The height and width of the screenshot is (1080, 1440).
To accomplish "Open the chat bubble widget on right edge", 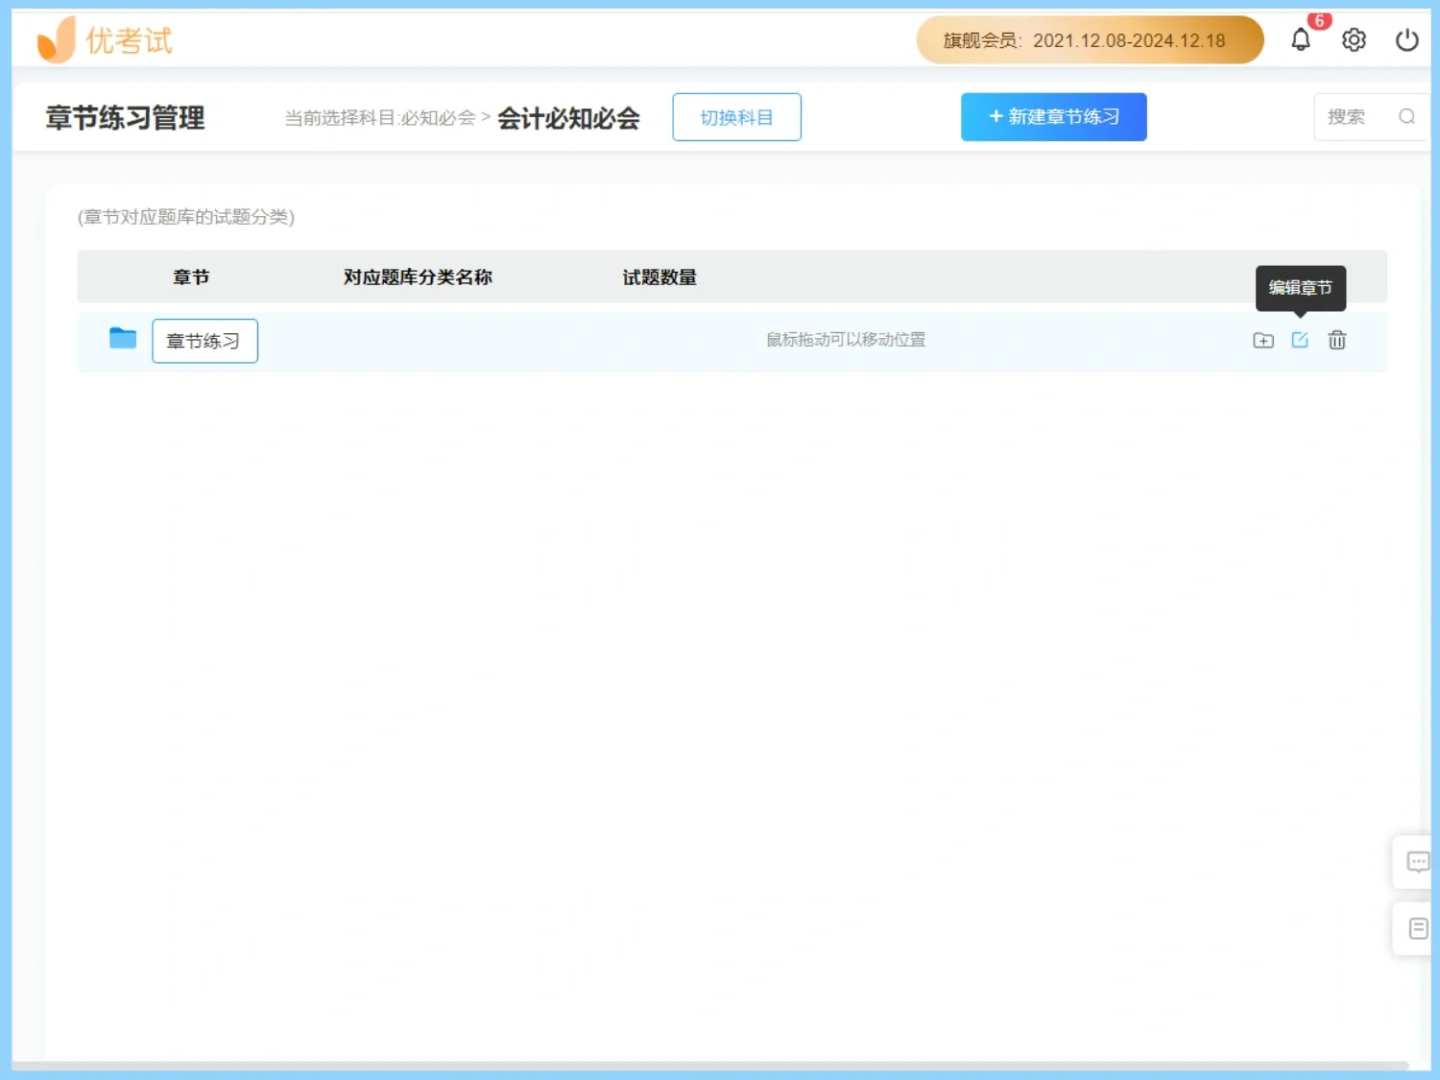I will tap(1417, 861).
